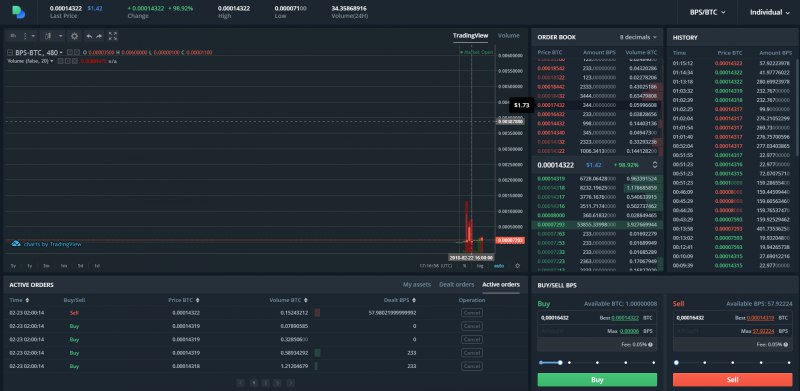Click the Buy amount slider handle
Screen dimensions: 800x391
click(560, 362)
